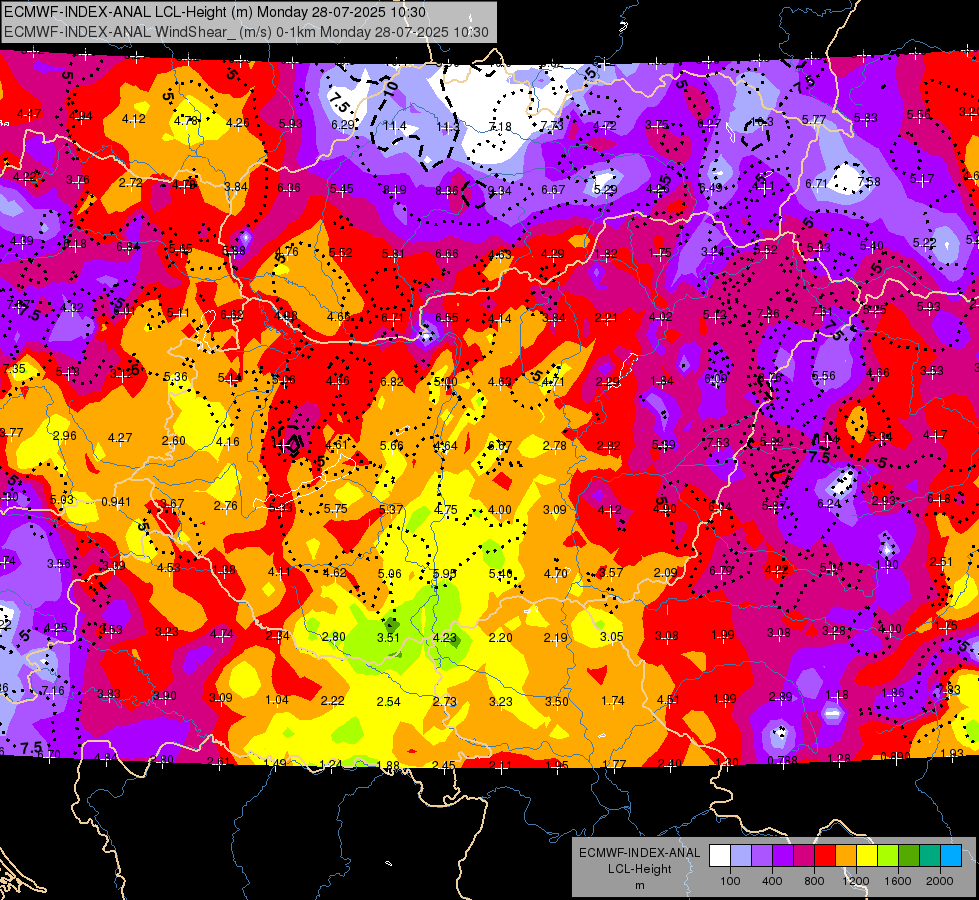Click the grid value 6.82
The image size is (979, 900).
click(x=392, y=382)
